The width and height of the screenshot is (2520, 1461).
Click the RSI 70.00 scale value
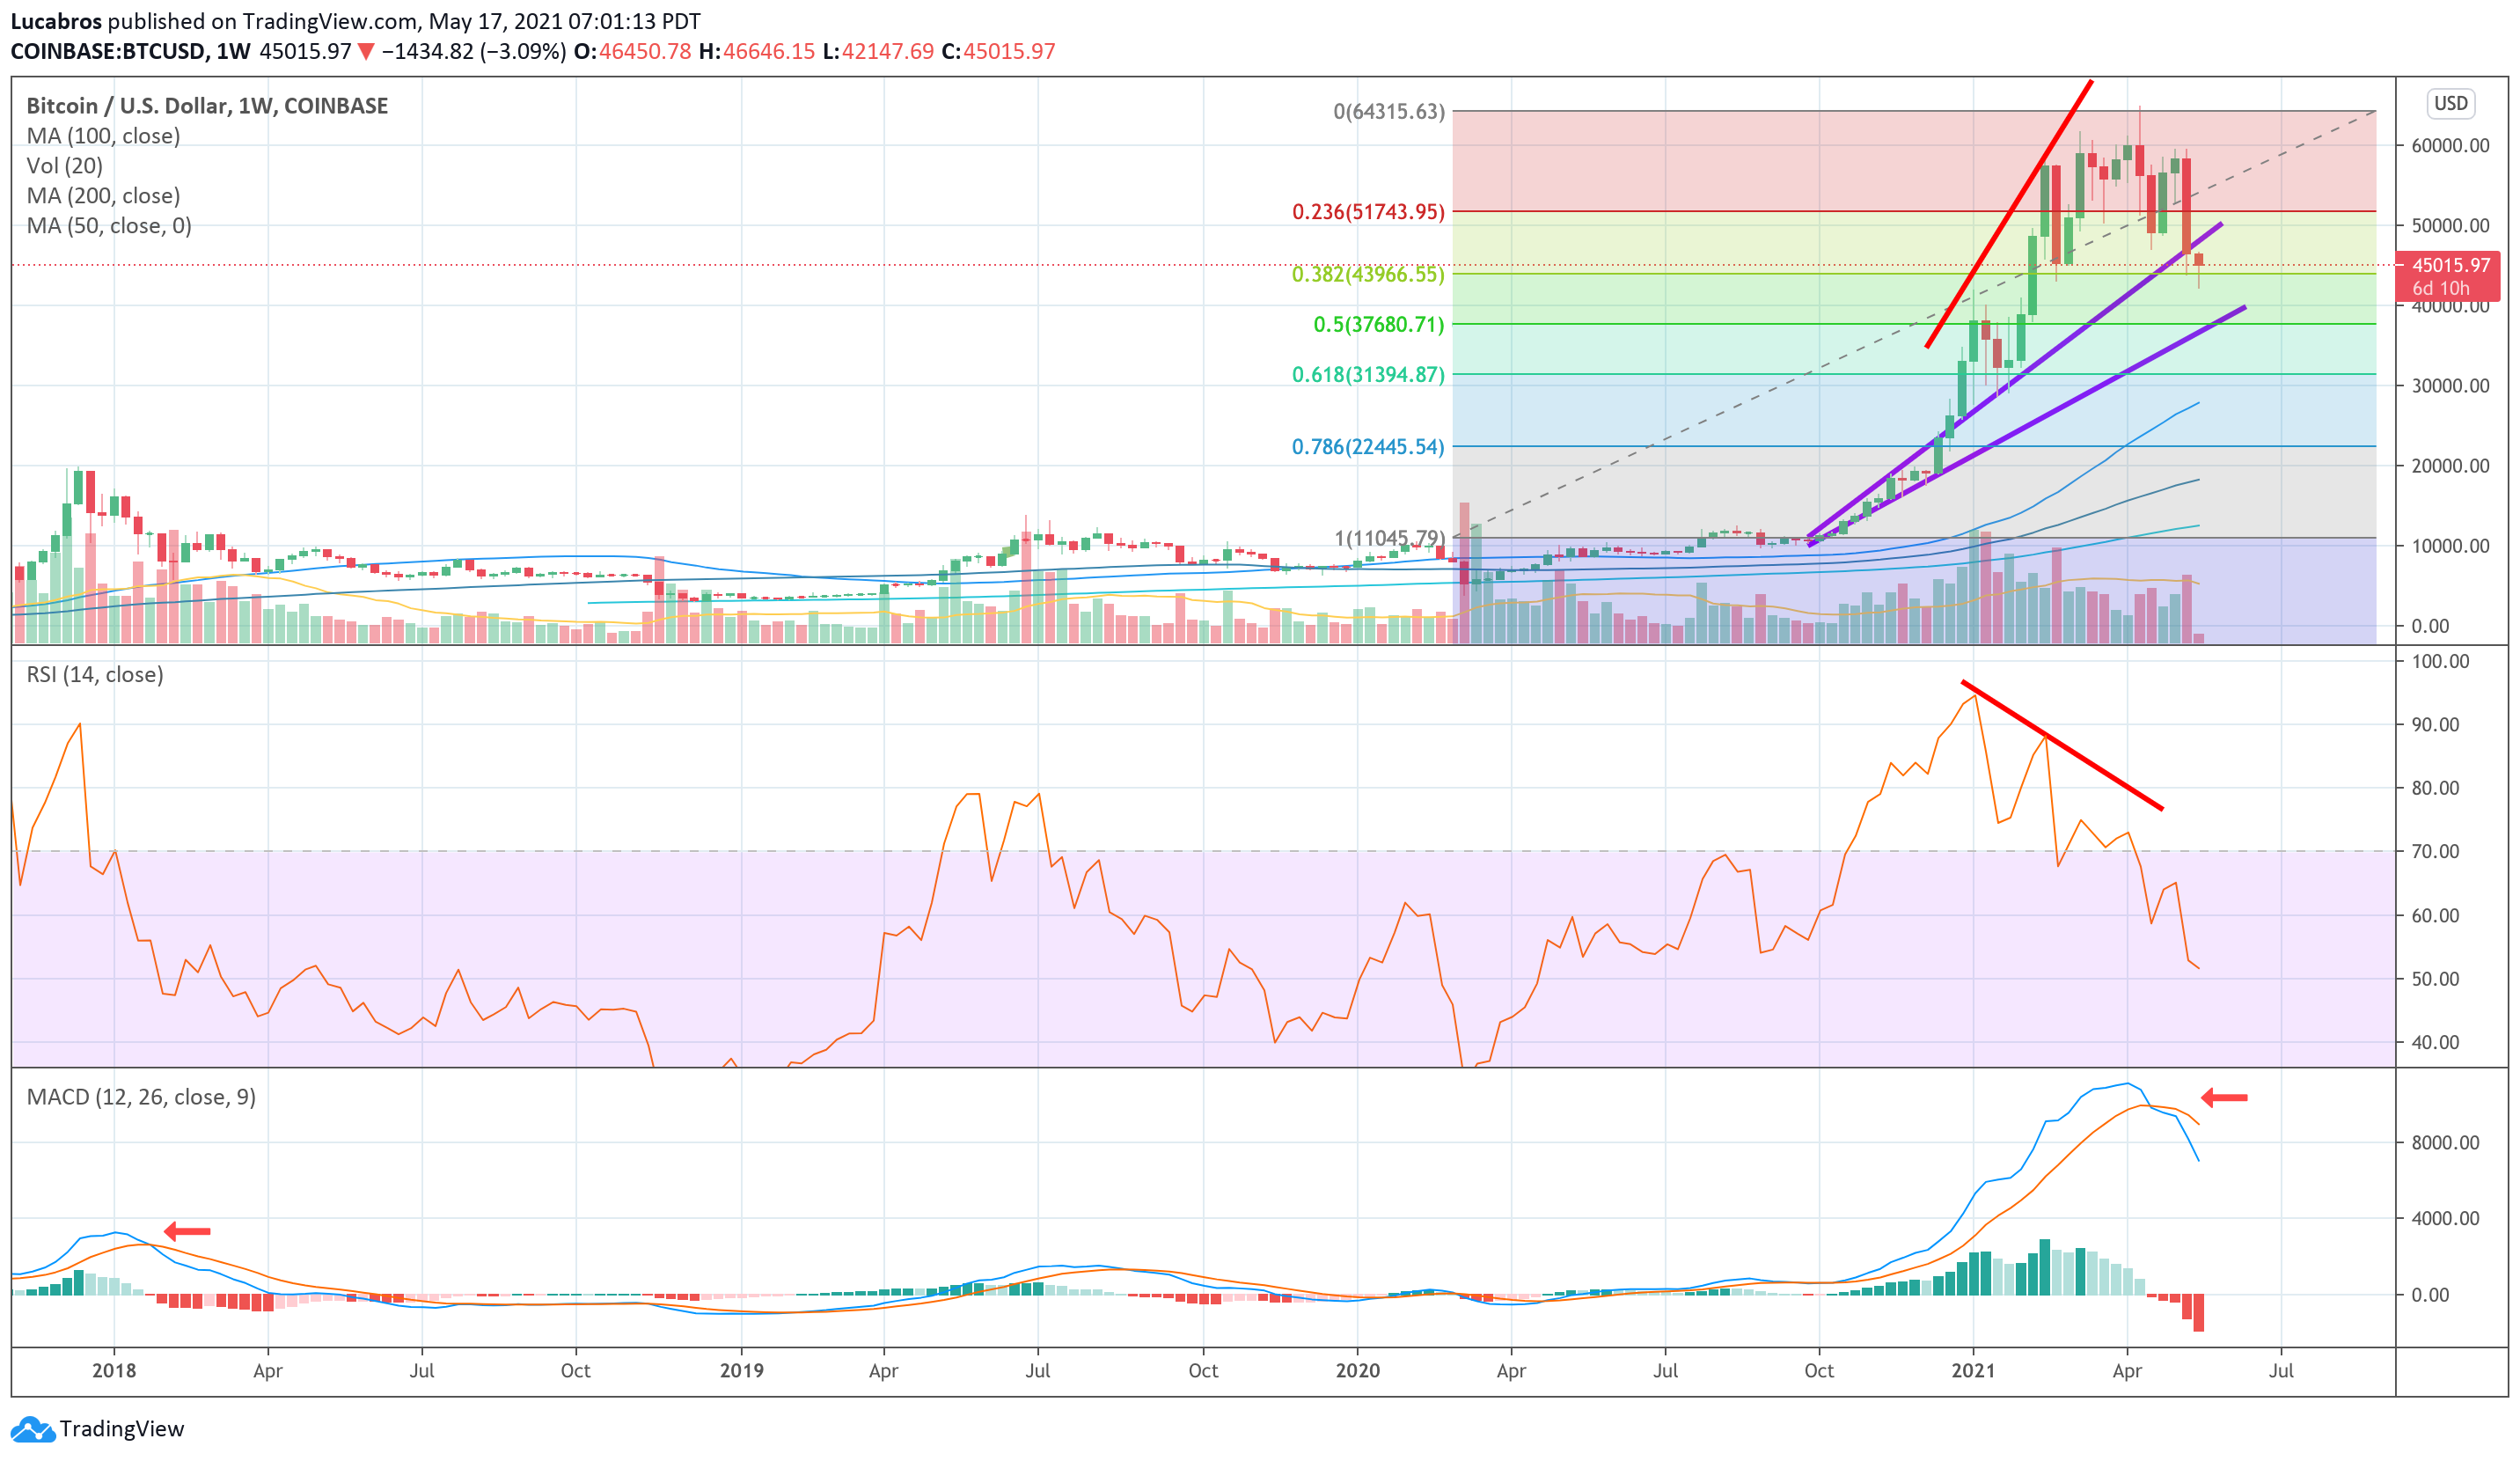2435,852
